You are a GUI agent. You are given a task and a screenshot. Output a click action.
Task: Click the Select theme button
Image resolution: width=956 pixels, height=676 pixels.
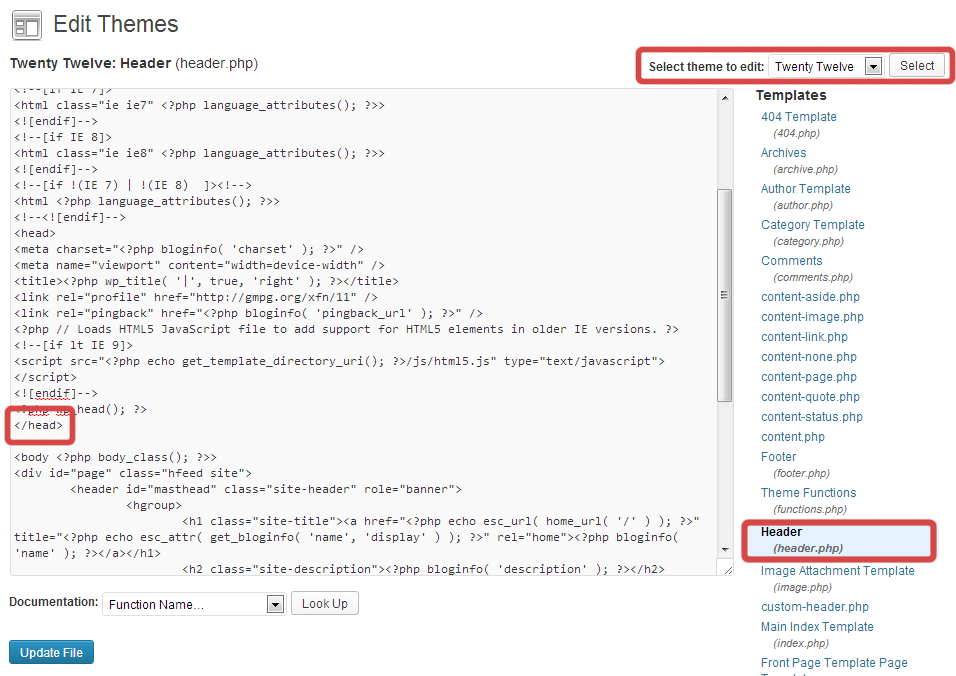coord(916,66)
